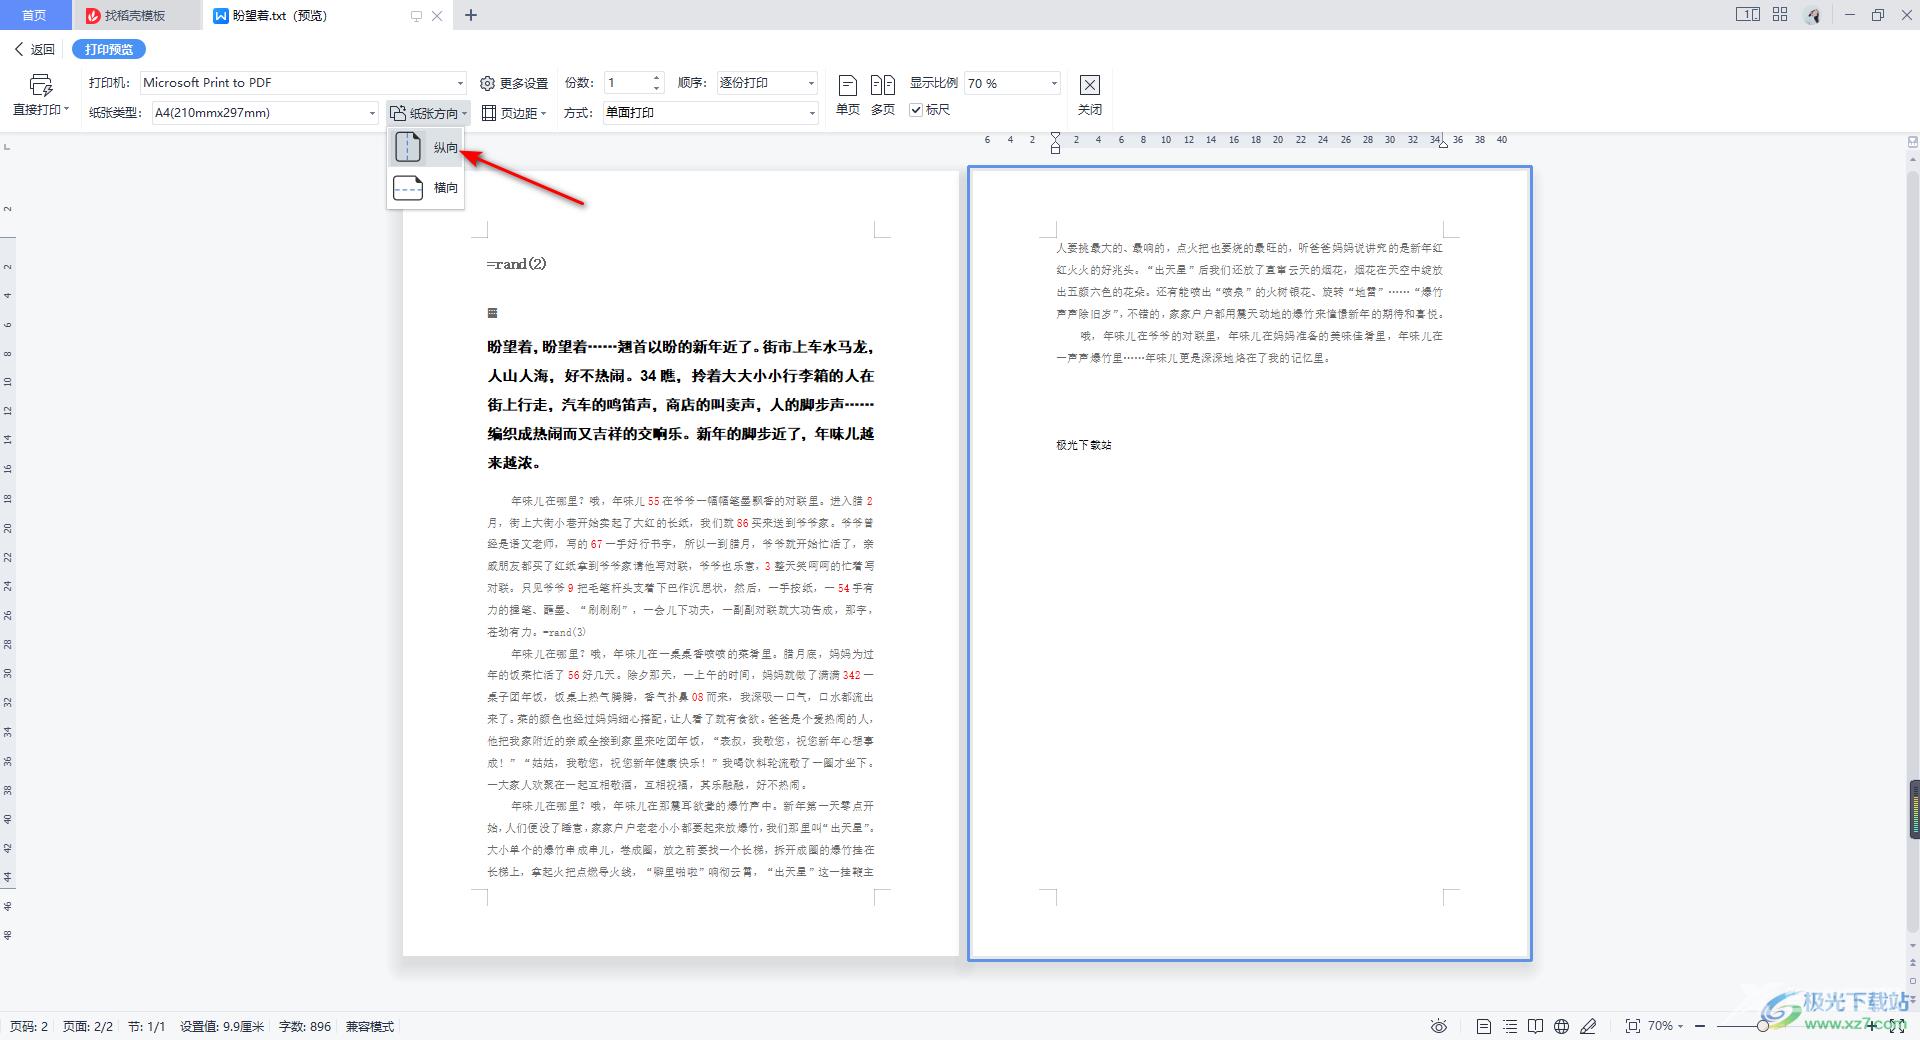
Task: Choose 横向 landscape orientation
Action: tap(426, 187)
